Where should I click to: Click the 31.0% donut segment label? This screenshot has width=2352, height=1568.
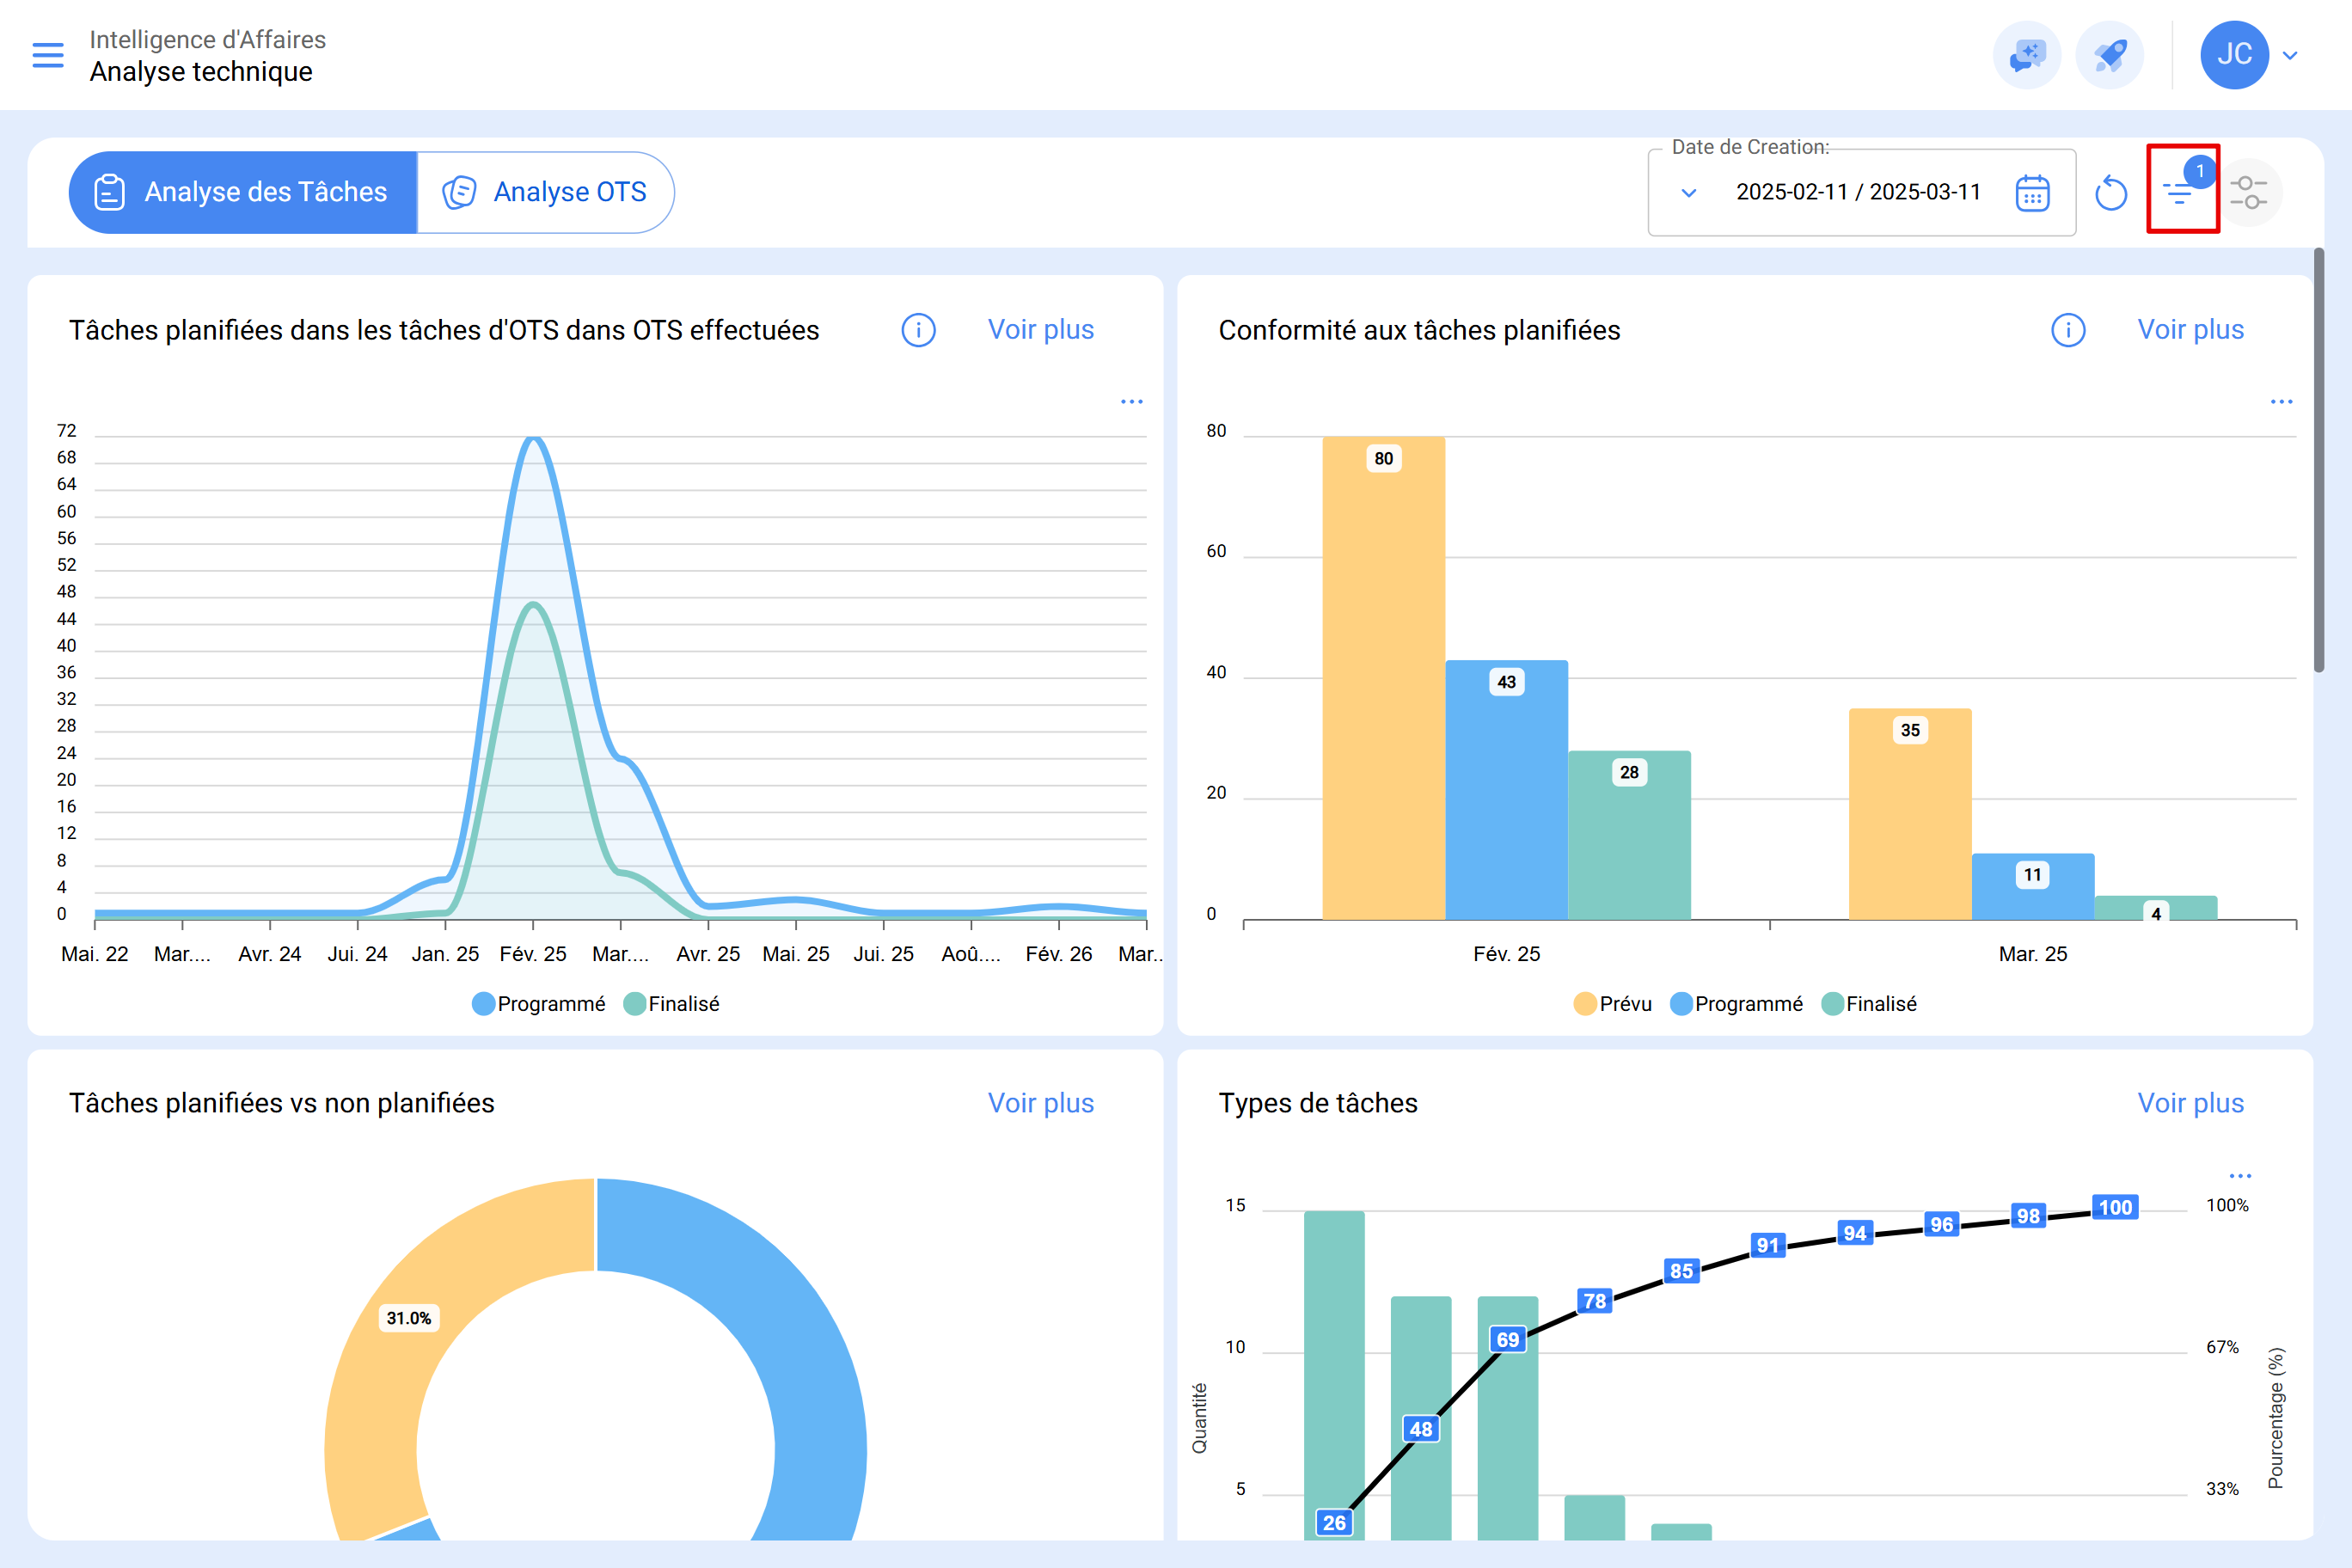click(x=409, y=1318)
